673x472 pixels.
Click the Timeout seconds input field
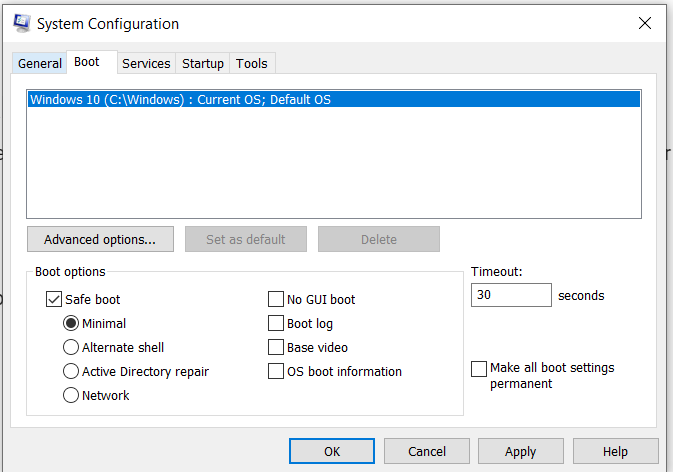pos(510,295)
